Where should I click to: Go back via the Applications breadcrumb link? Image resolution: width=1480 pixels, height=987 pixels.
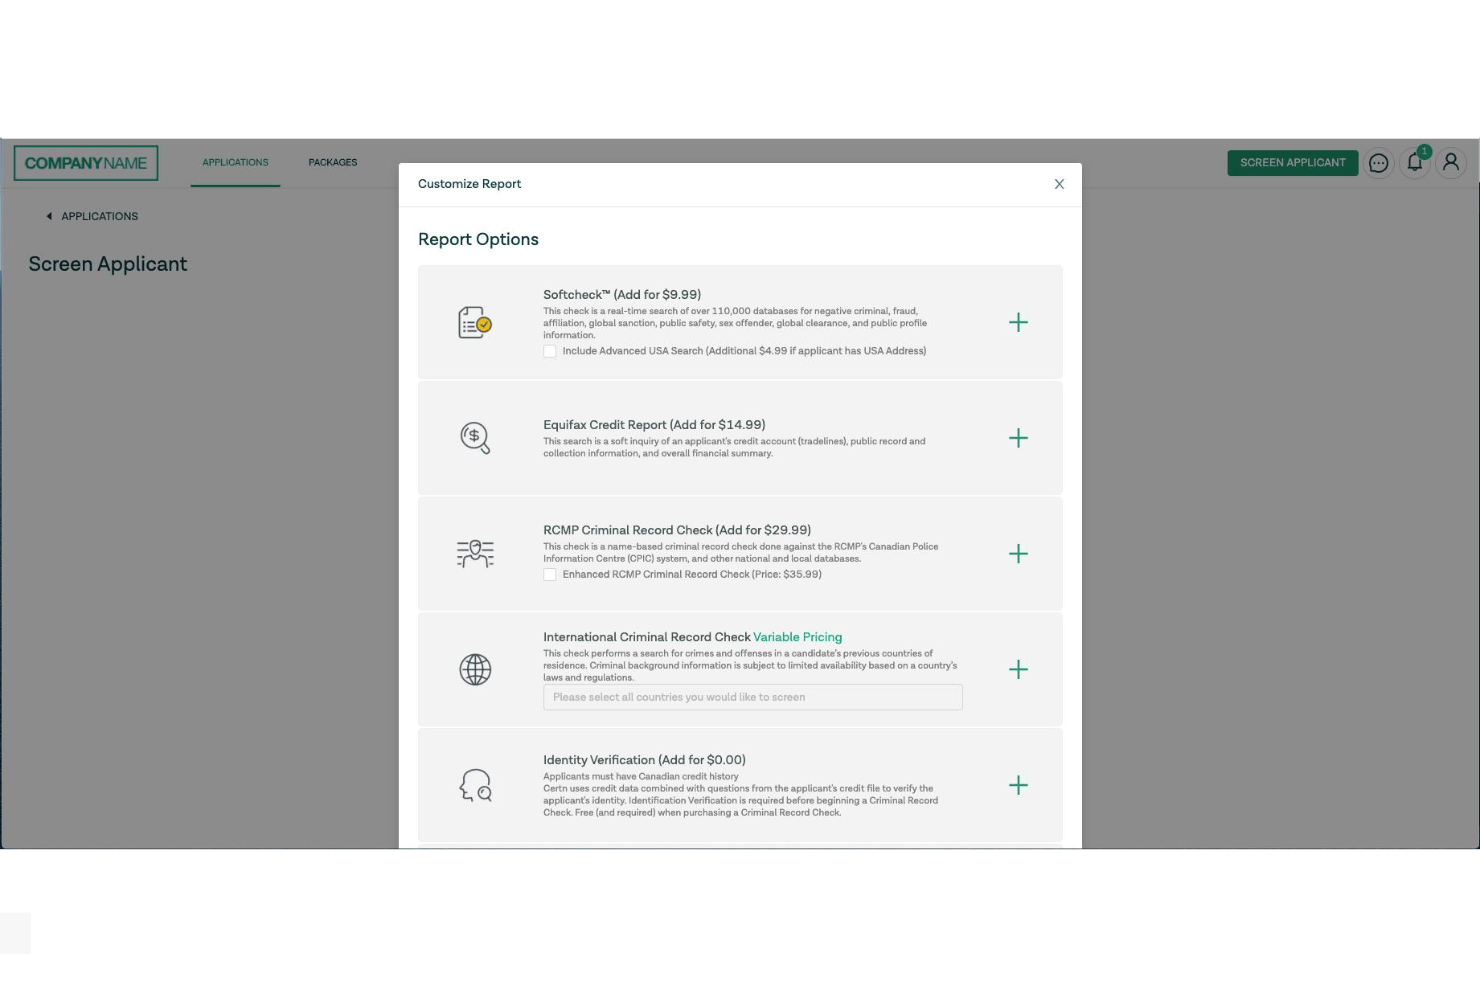[x=100, y=216]
